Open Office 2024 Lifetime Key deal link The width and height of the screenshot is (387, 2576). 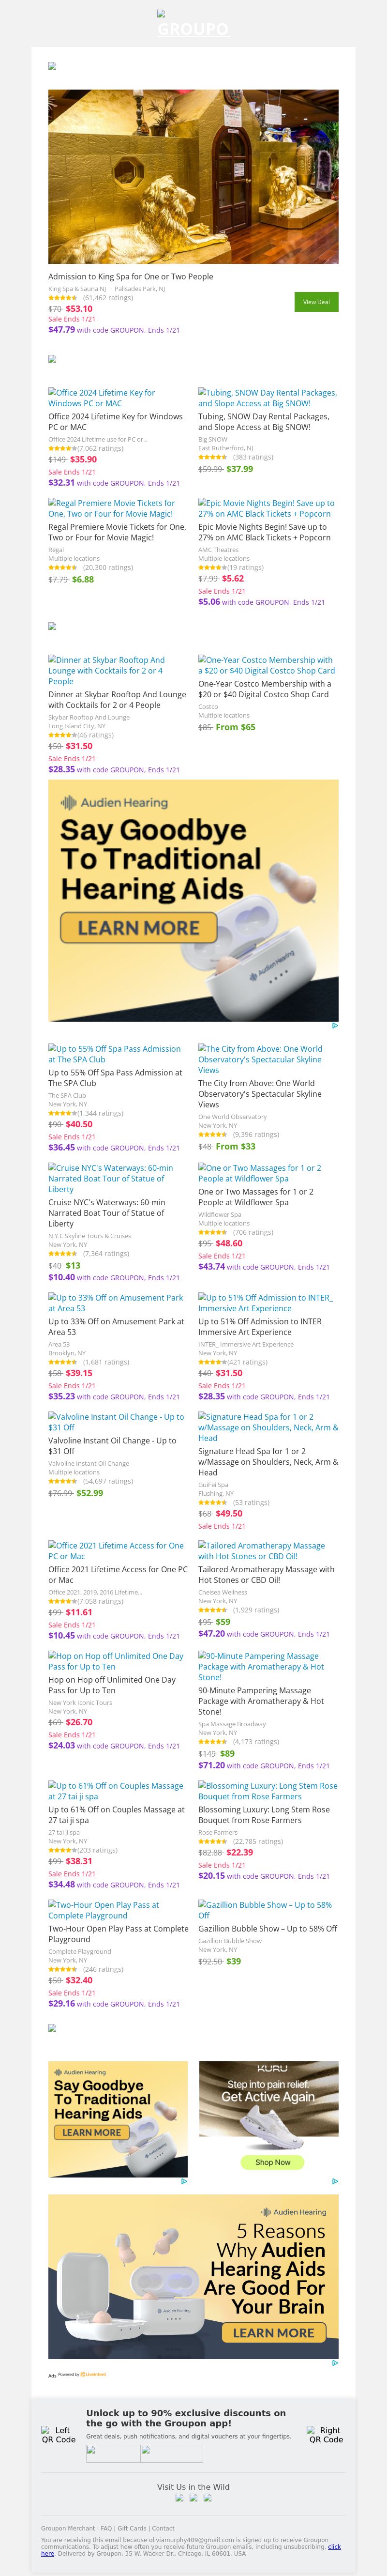[x=101, y=397]
